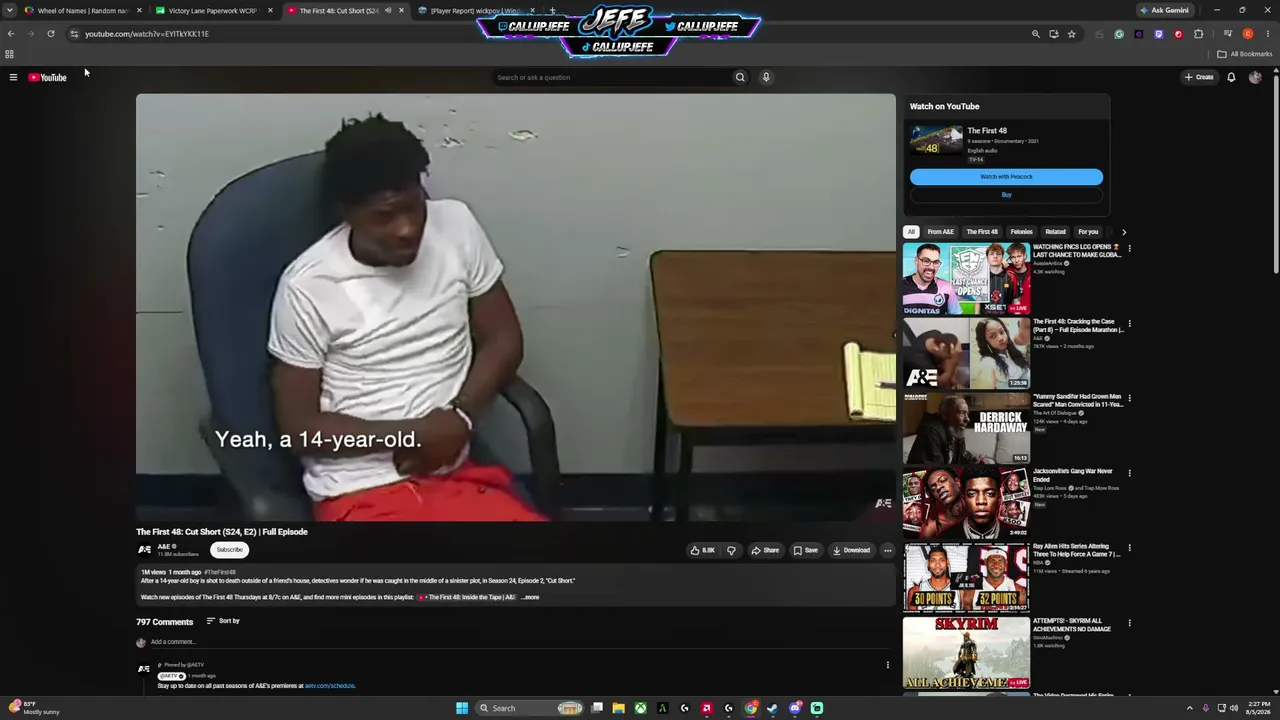Download the video
The width and height of the screenshot is (1280, 720).
coord(851,550)
